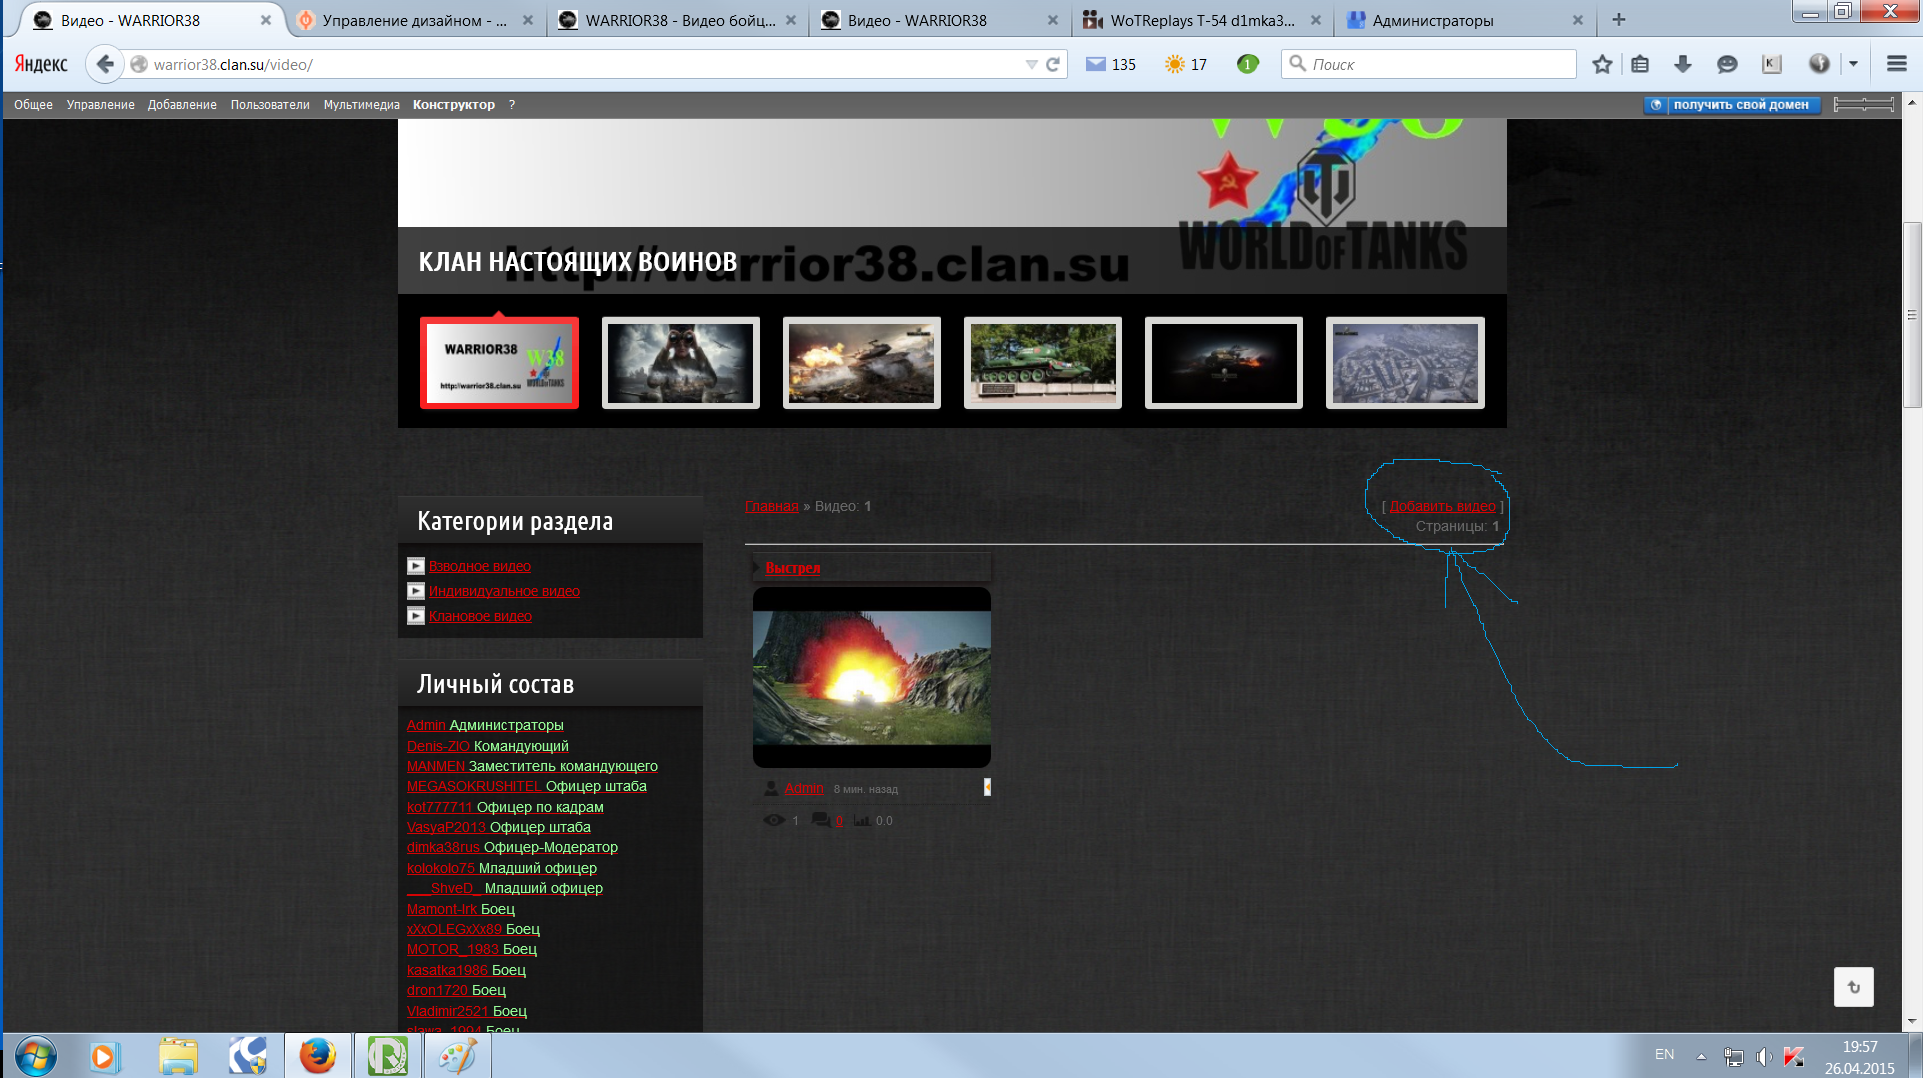1923x1078 pixels.
Task: Open the question mark help menu
Action: [x=512, y=105]
